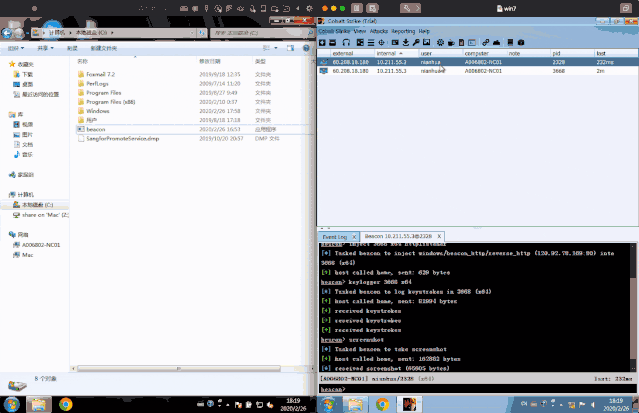
Task: Select AD06802-NC01 under network in sidebar
Action: 41,244
